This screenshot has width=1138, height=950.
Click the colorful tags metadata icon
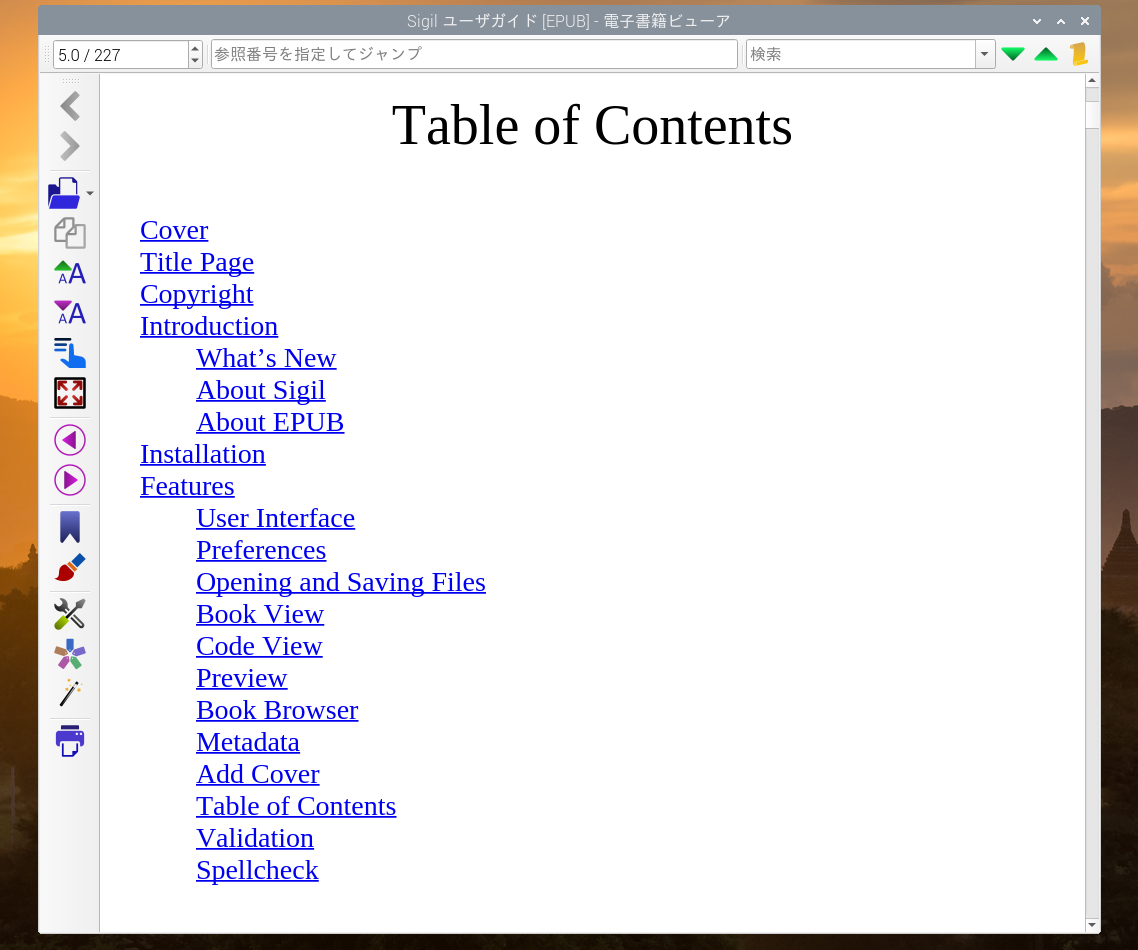click(x=70, y=655)
